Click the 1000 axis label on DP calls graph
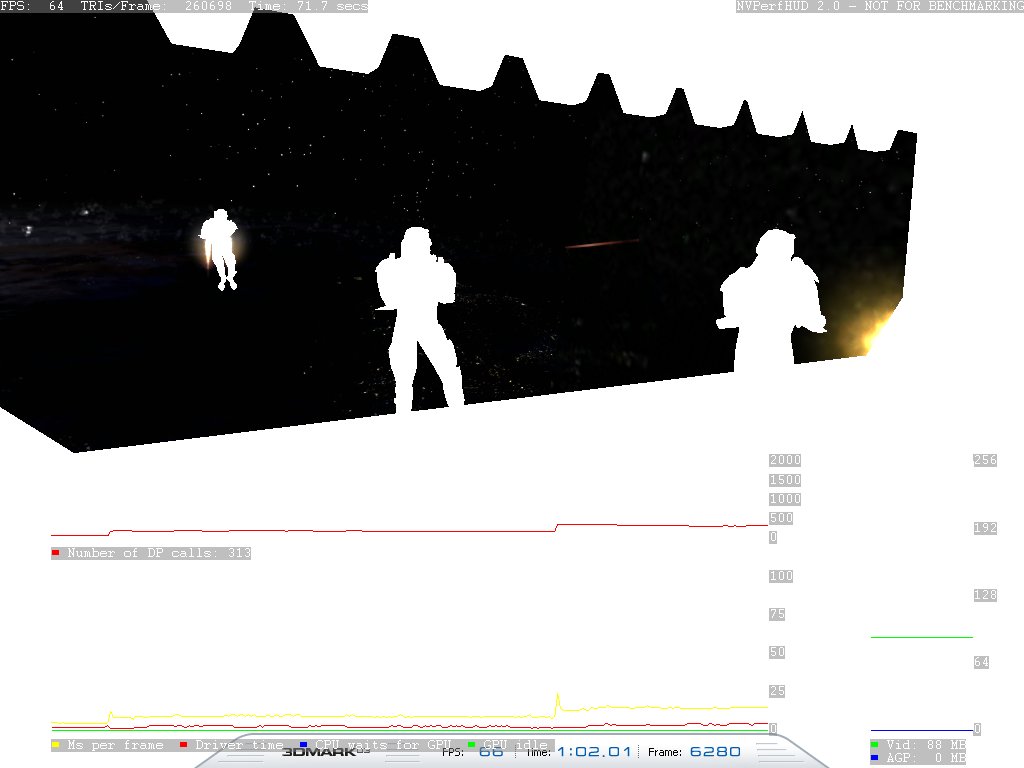Screen dimensions: 1024x768 click(785, 499)
